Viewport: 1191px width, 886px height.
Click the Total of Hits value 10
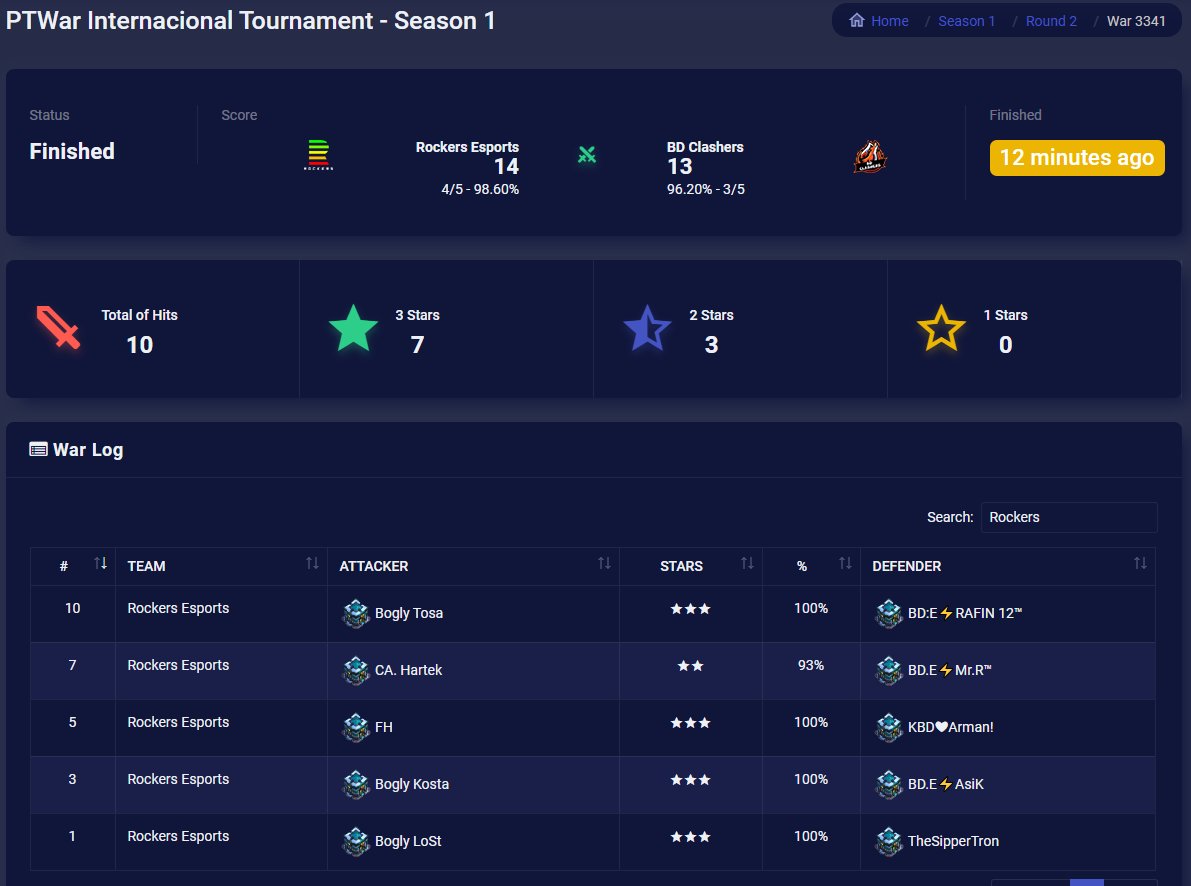[140, 345]
